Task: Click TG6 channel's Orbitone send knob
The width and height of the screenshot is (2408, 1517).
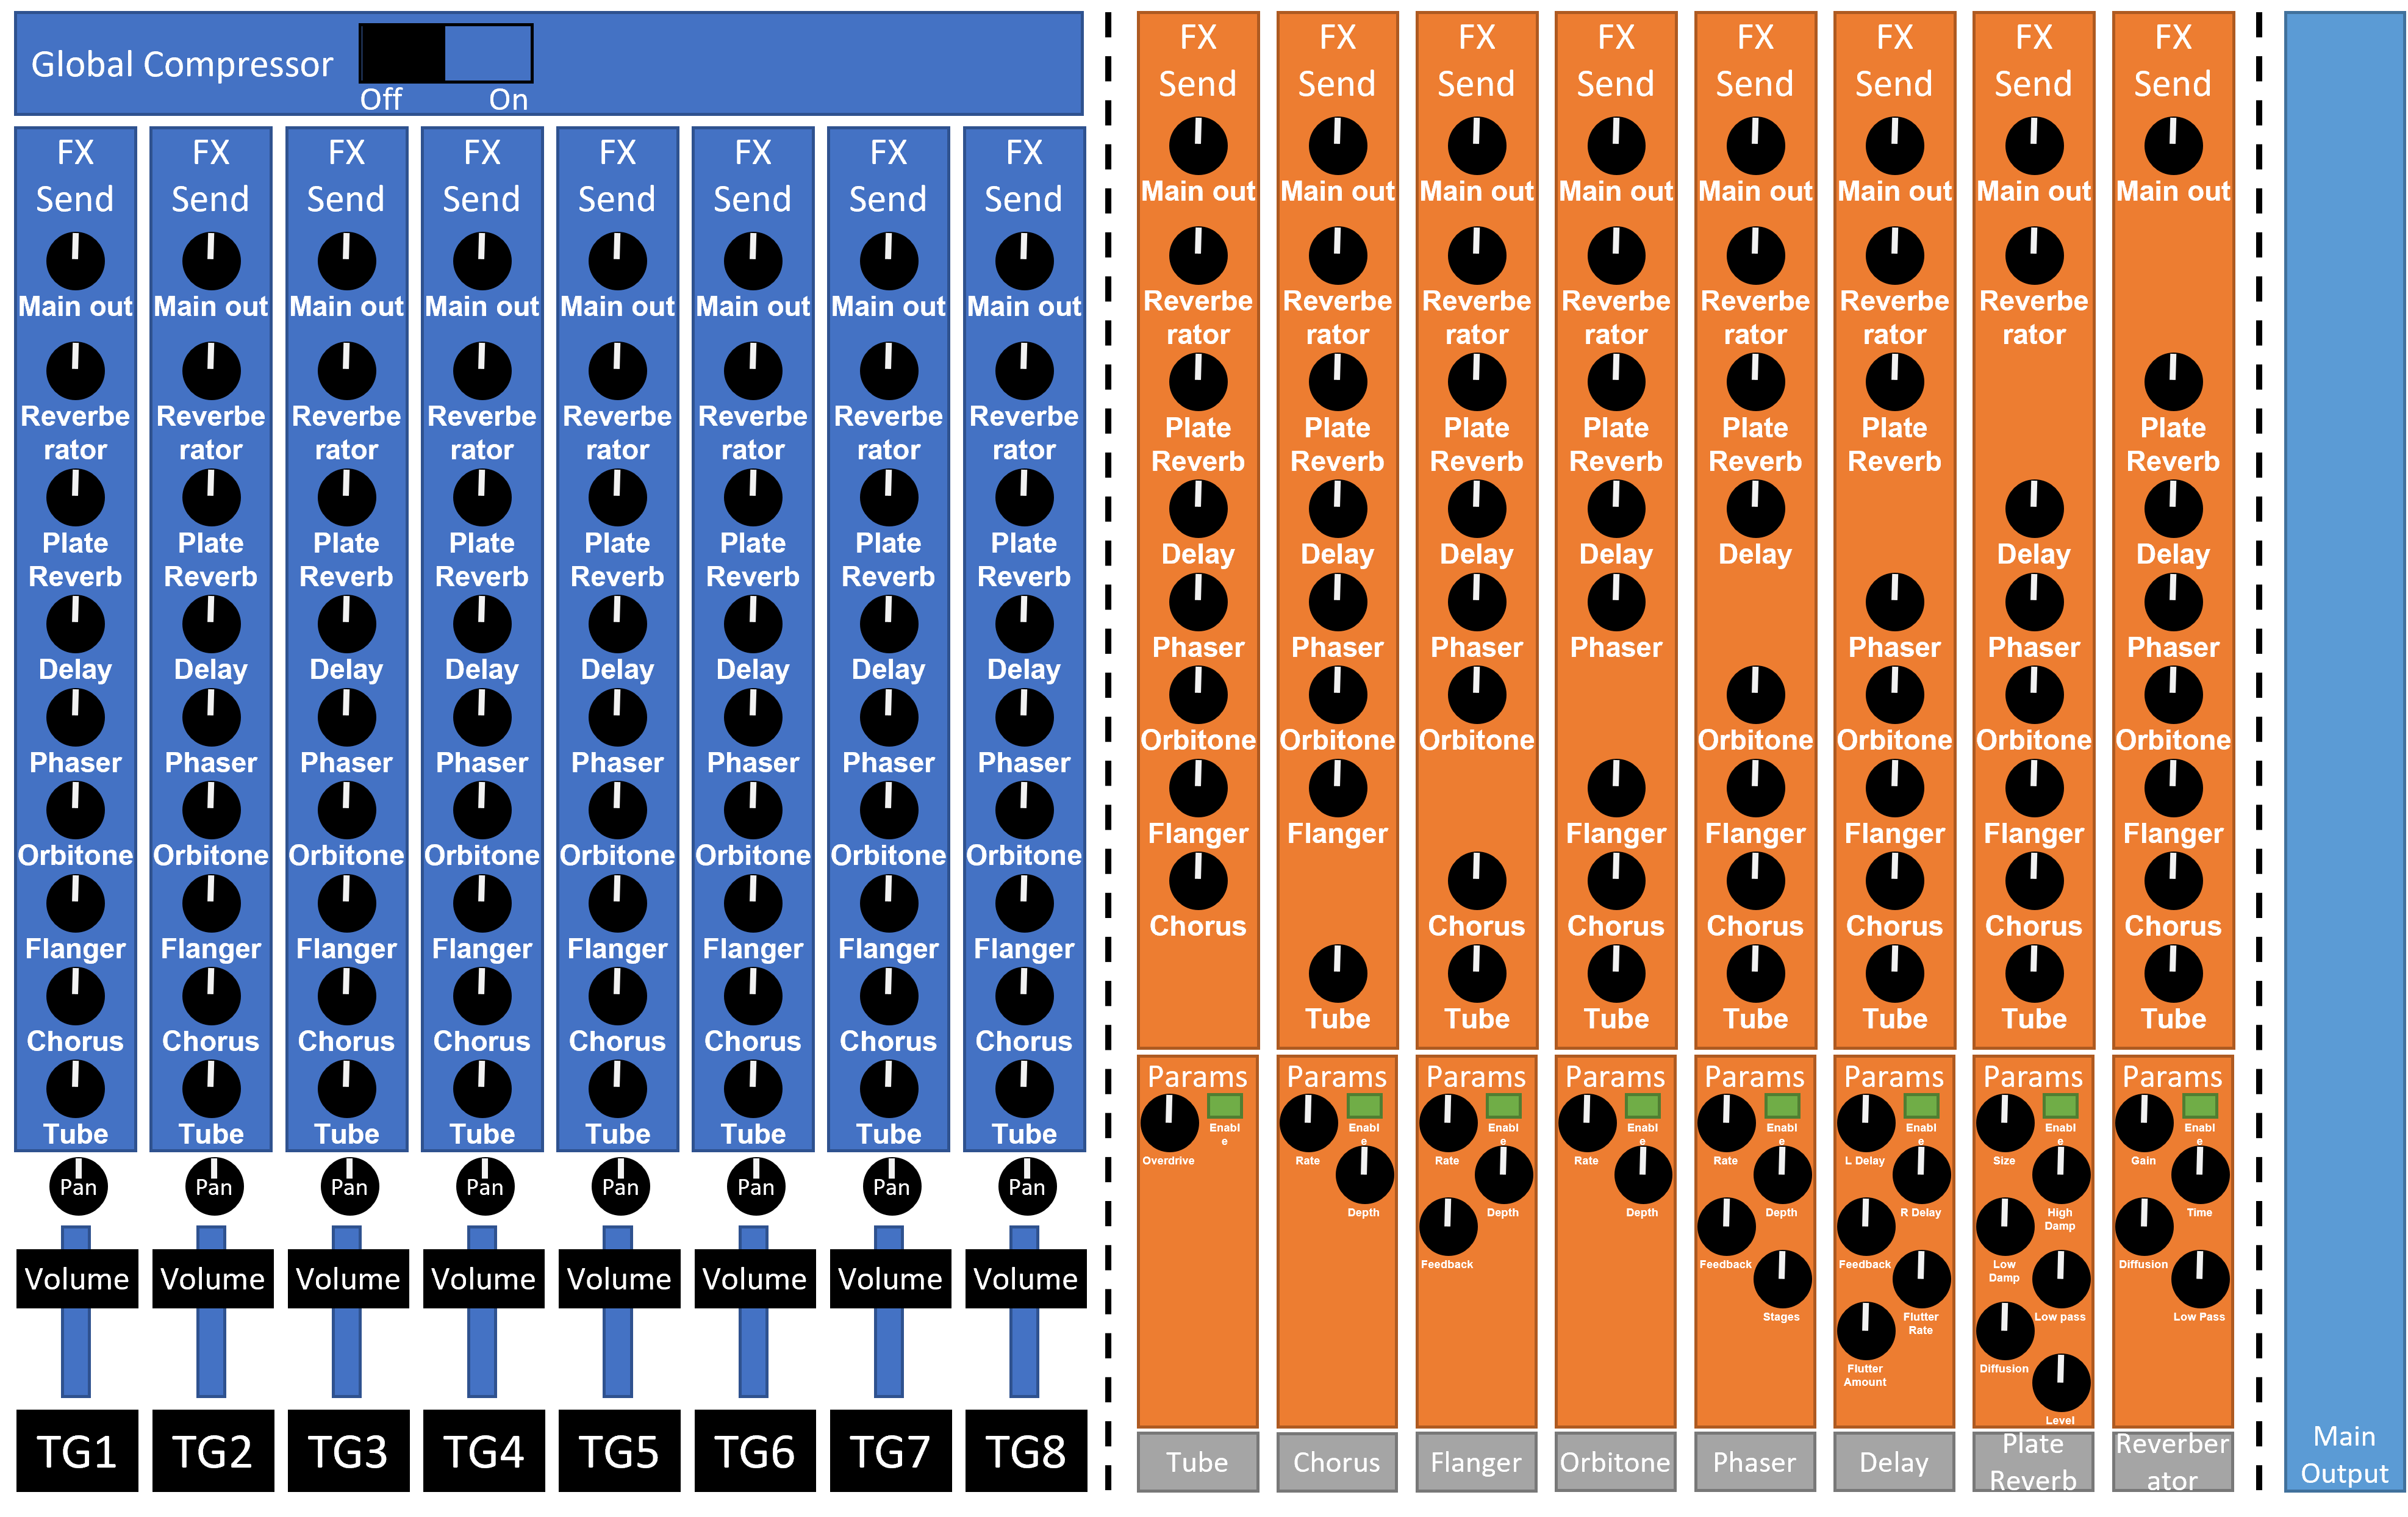Action: pos(753,809)
